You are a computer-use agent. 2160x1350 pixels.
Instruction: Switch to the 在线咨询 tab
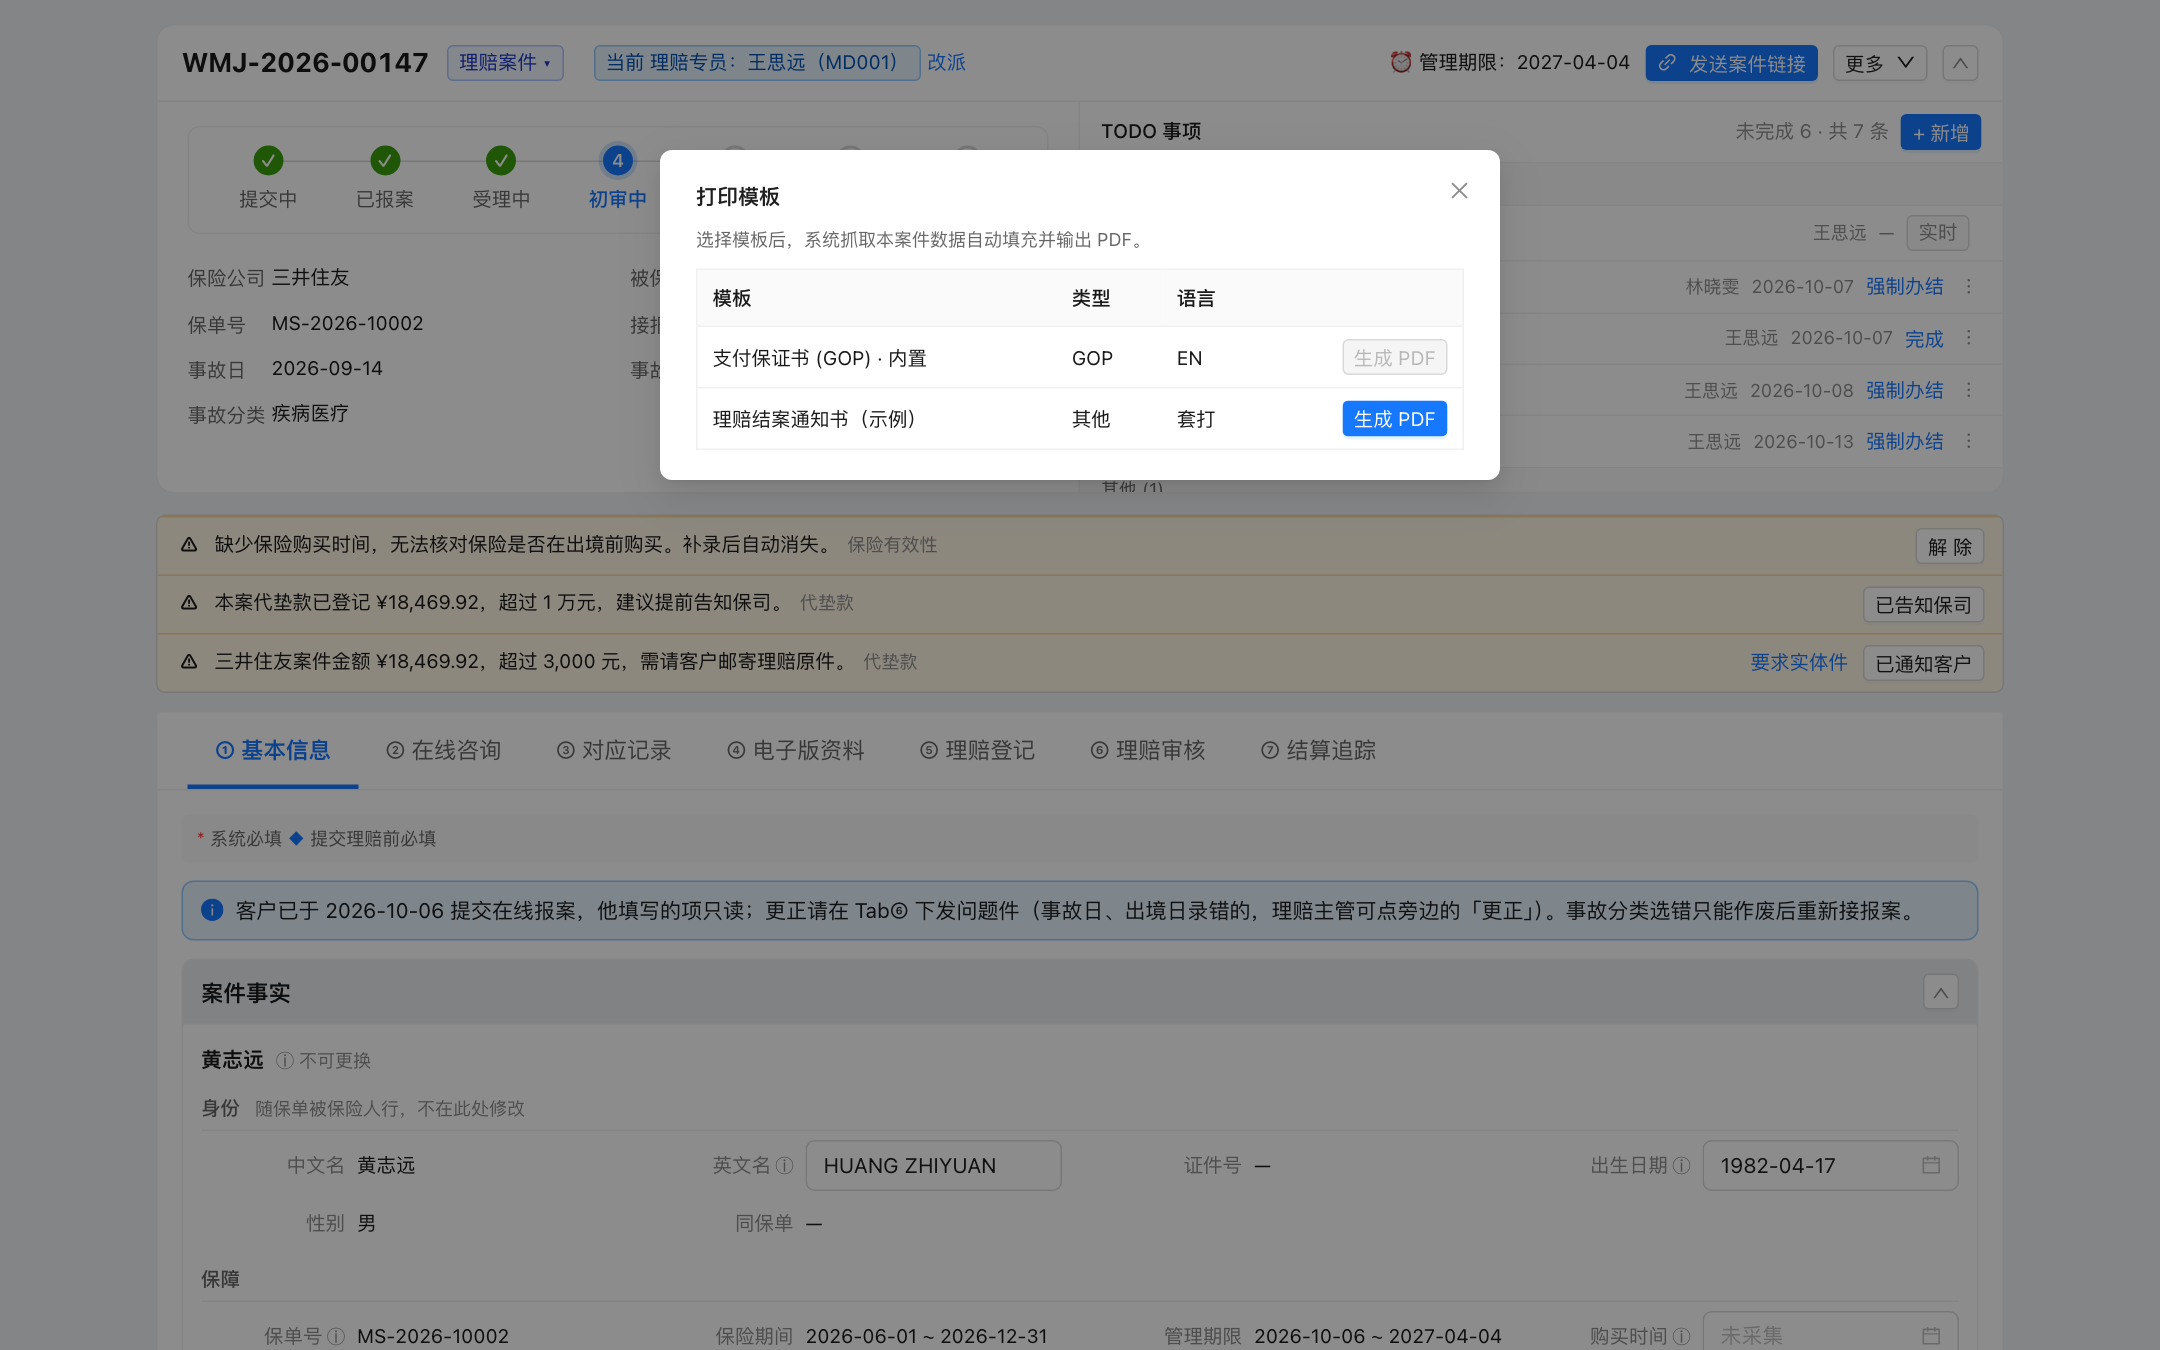443,751
